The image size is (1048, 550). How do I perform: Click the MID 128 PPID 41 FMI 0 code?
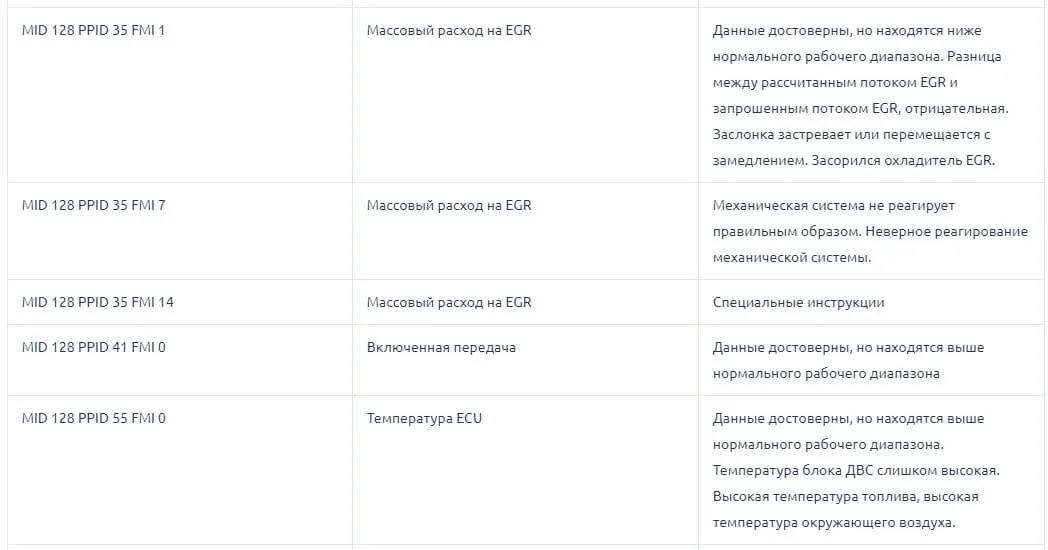coord(93,347)
